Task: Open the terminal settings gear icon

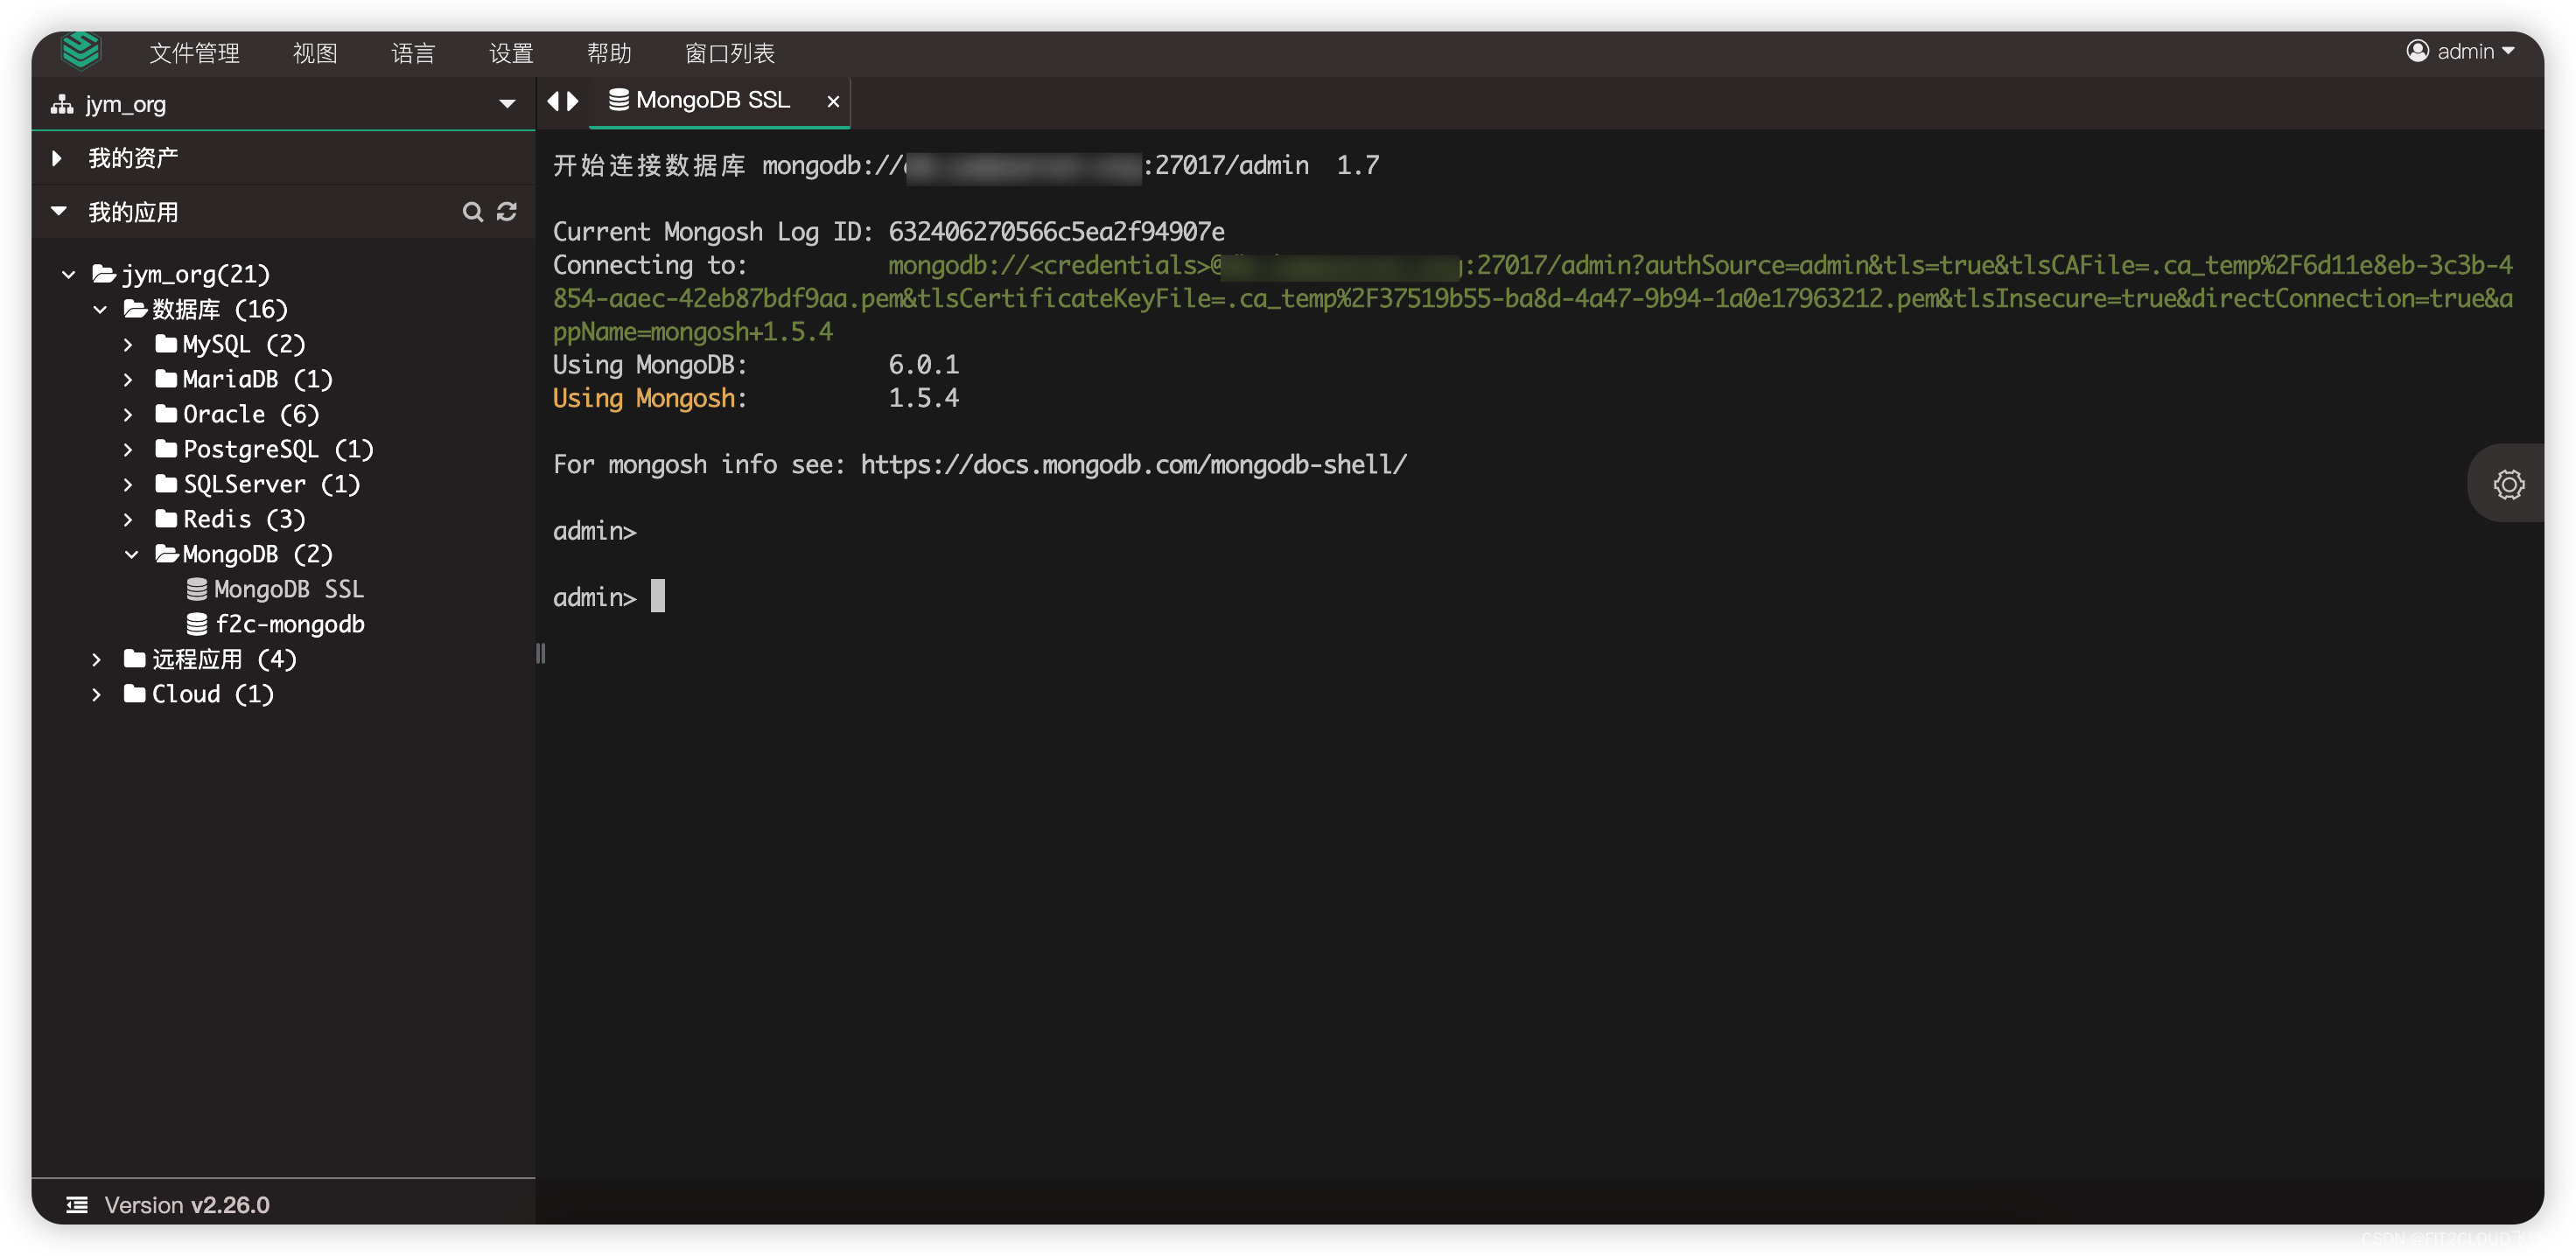Action: [x=2508, y=484]
